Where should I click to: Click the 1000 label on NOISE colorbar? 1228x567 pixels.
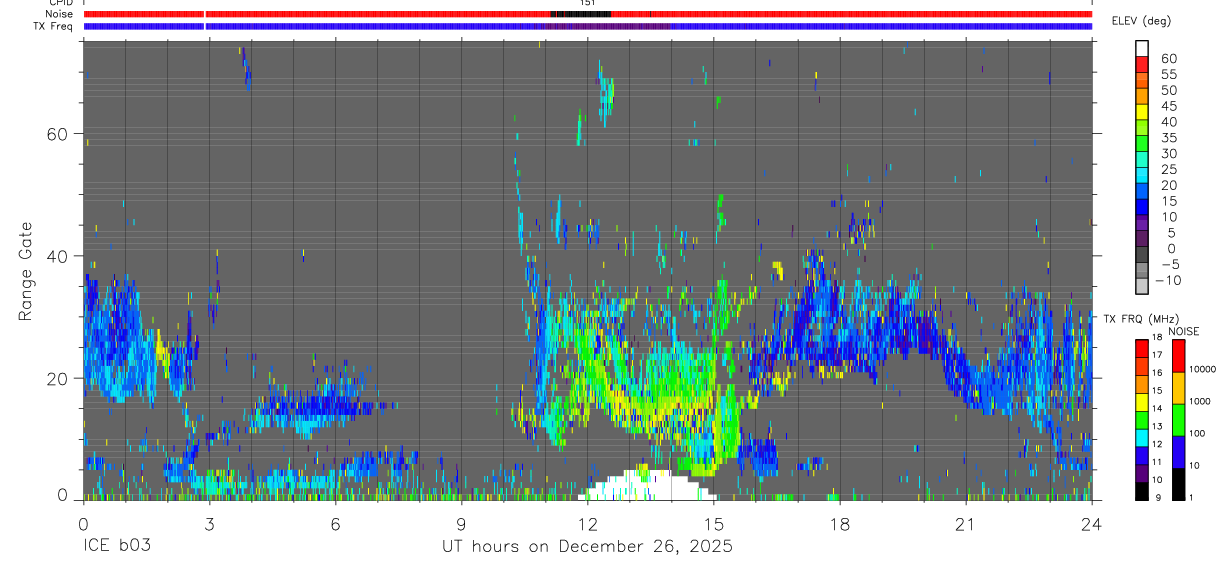pyautogui.click(x=1200, y=401)
